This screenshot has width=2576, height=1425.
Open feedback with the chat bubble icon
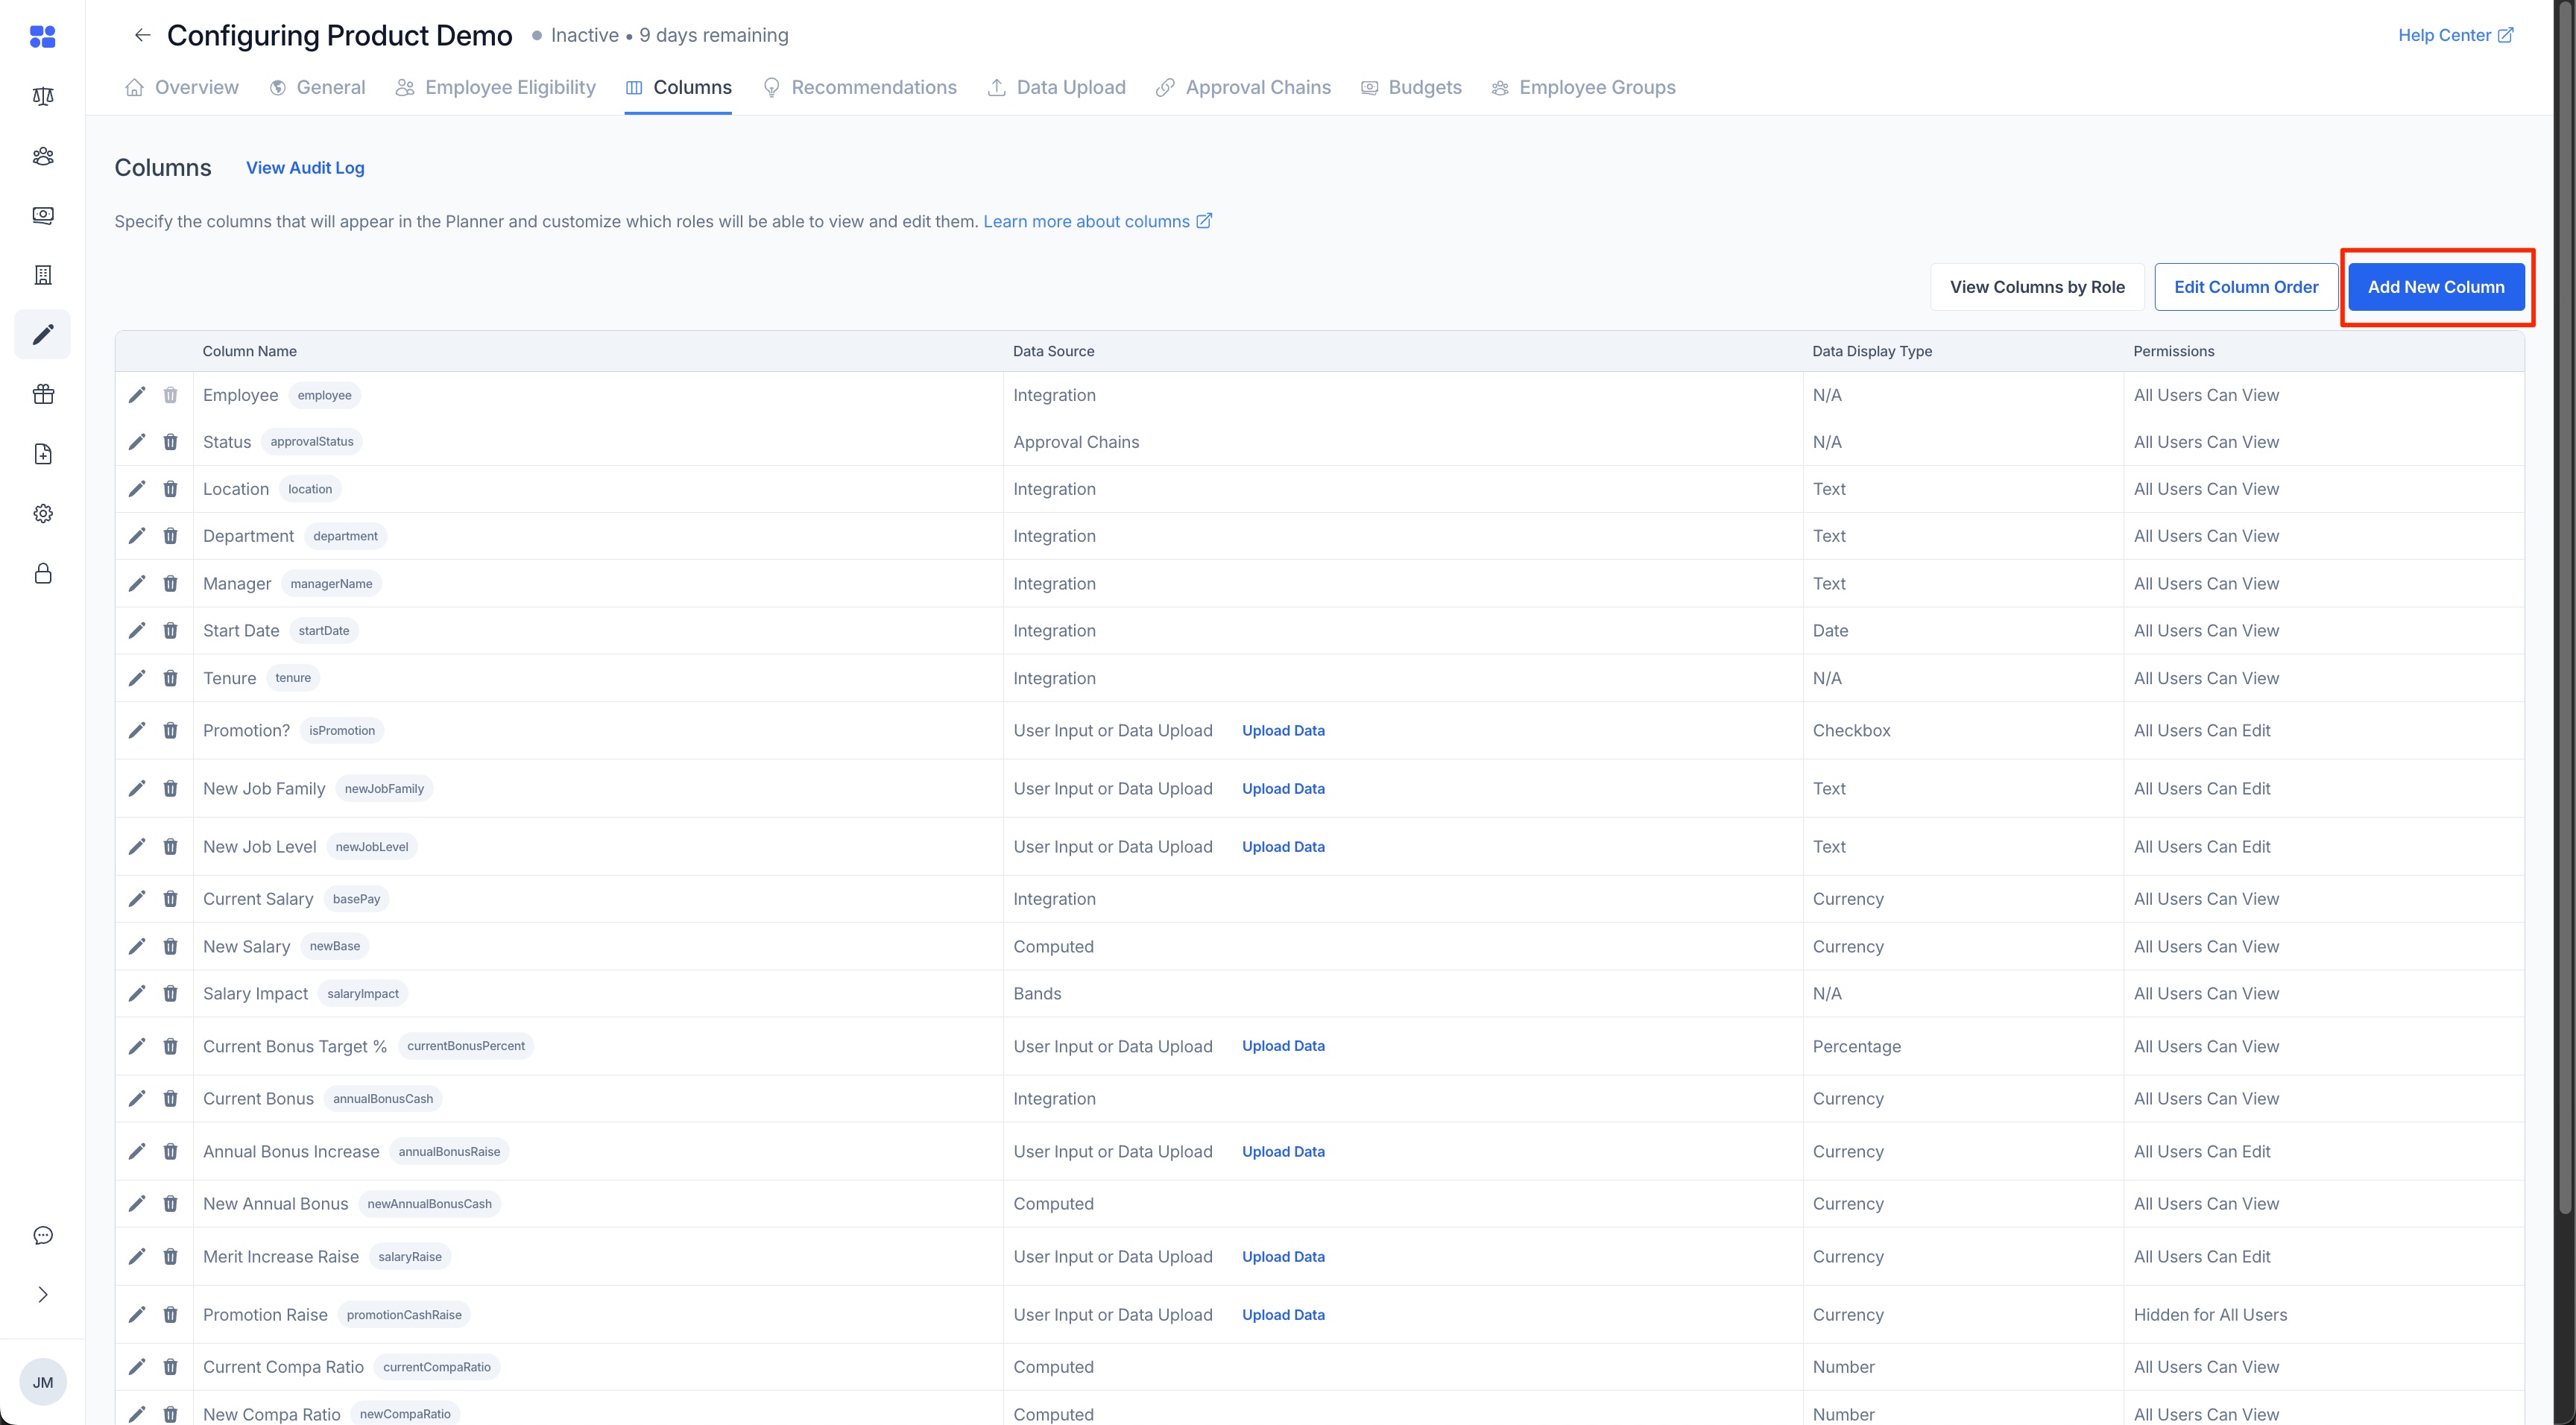[x=42, y=1234]
